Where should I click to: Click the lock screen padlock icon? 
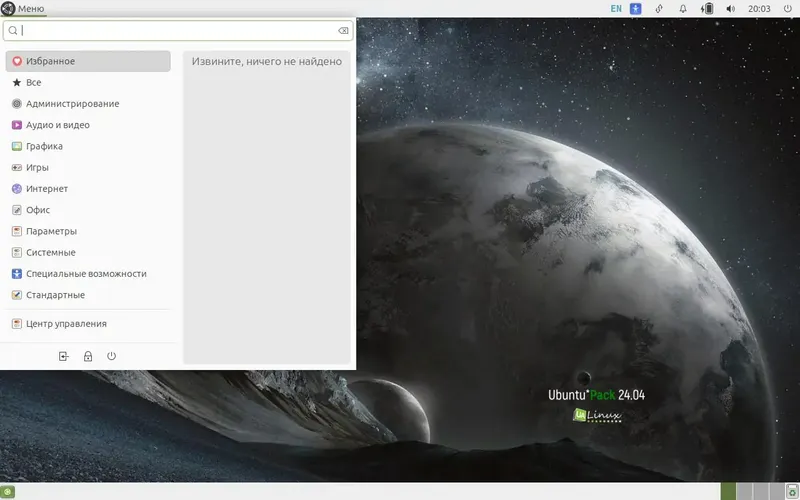pos(88,356)
